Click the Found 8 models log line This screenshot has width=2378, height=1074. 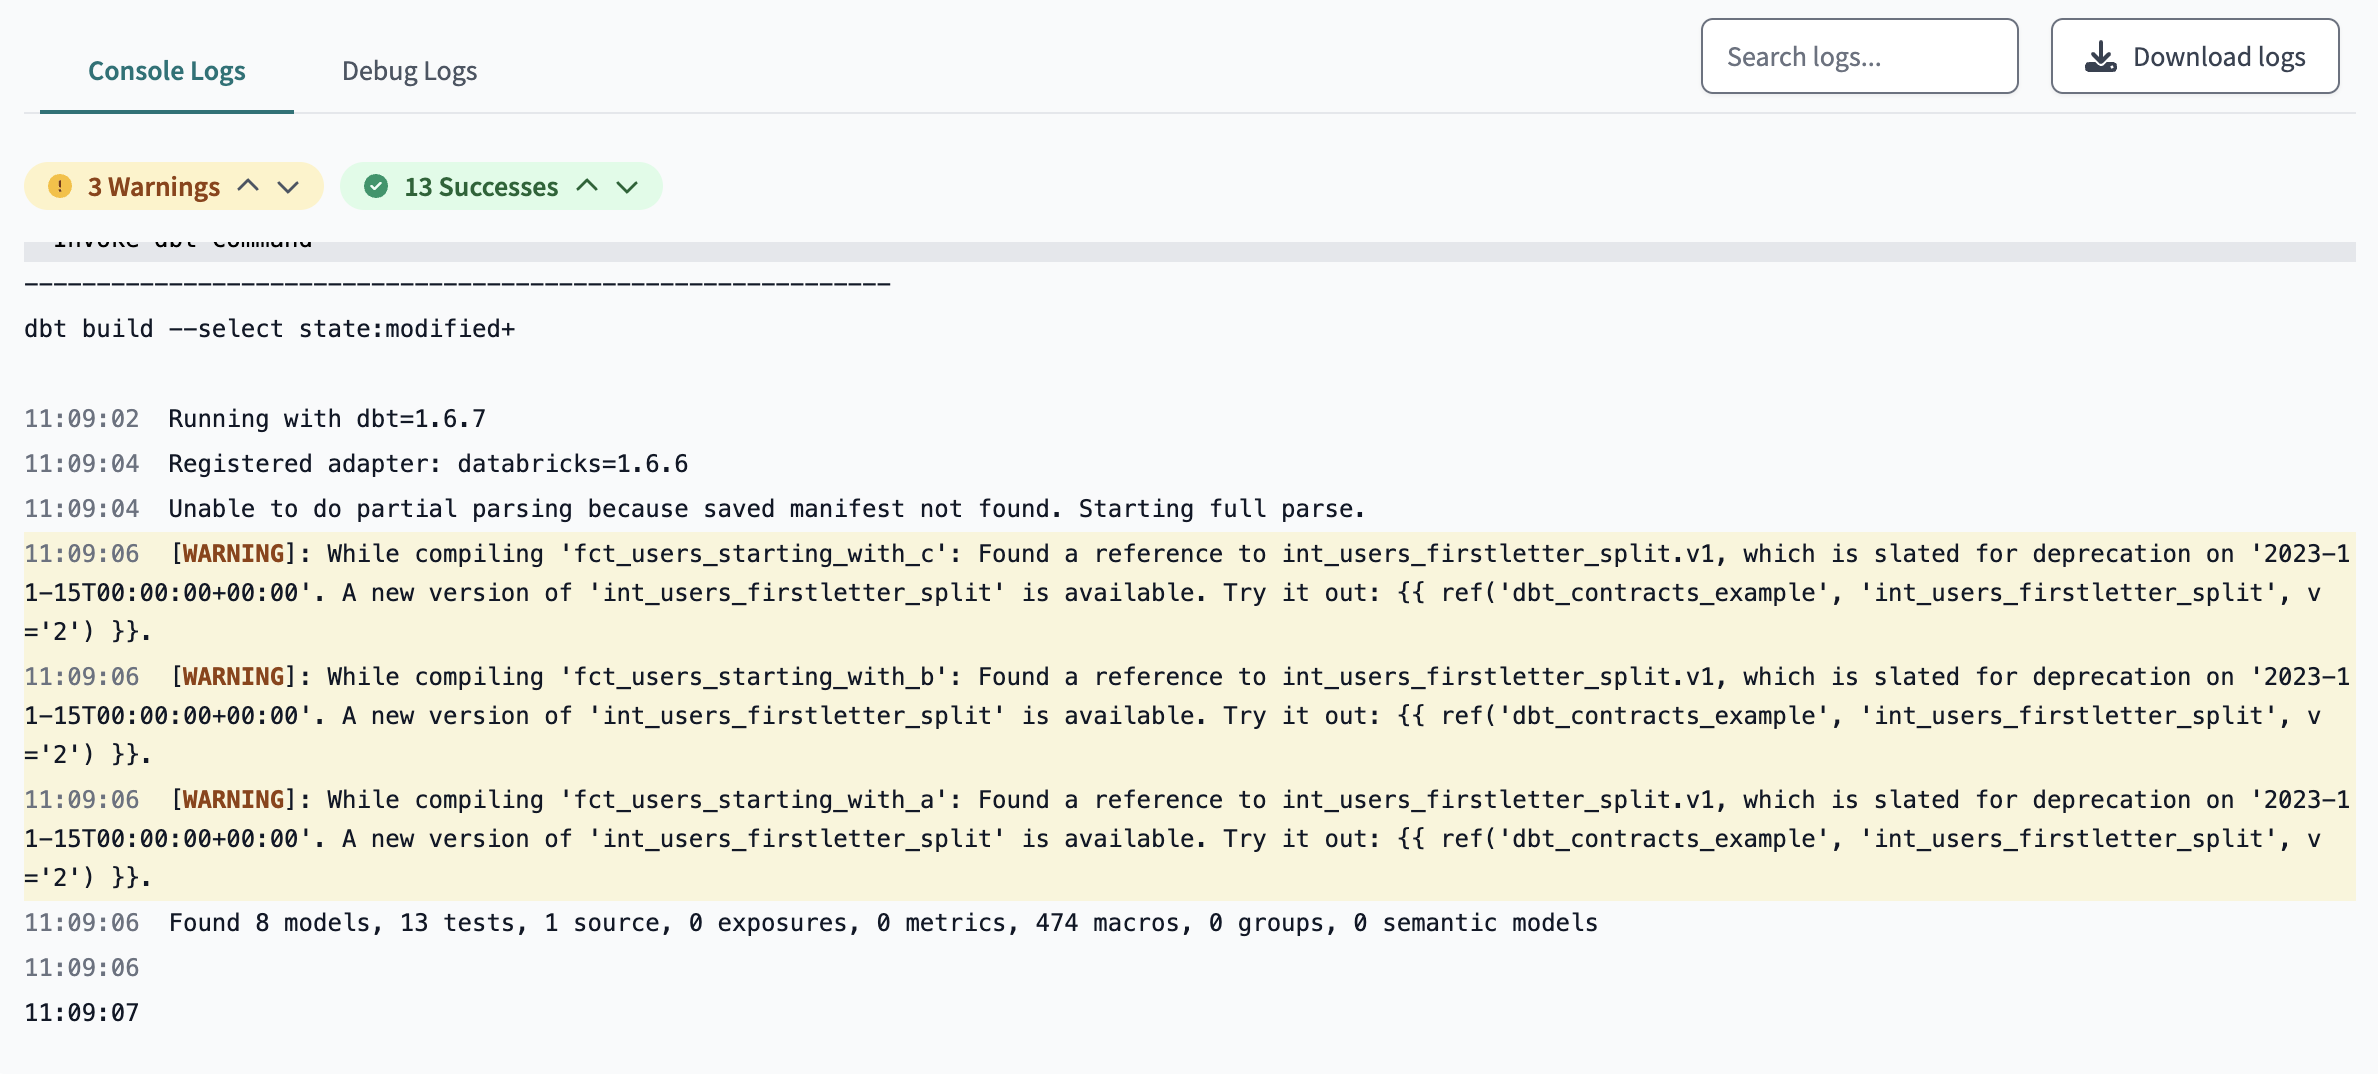point(811,923)
